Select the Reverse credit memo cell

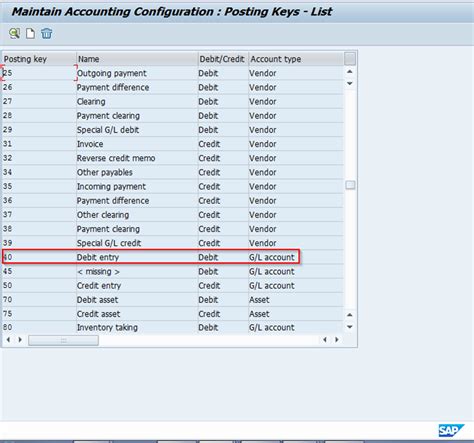[x=137, y=158]
